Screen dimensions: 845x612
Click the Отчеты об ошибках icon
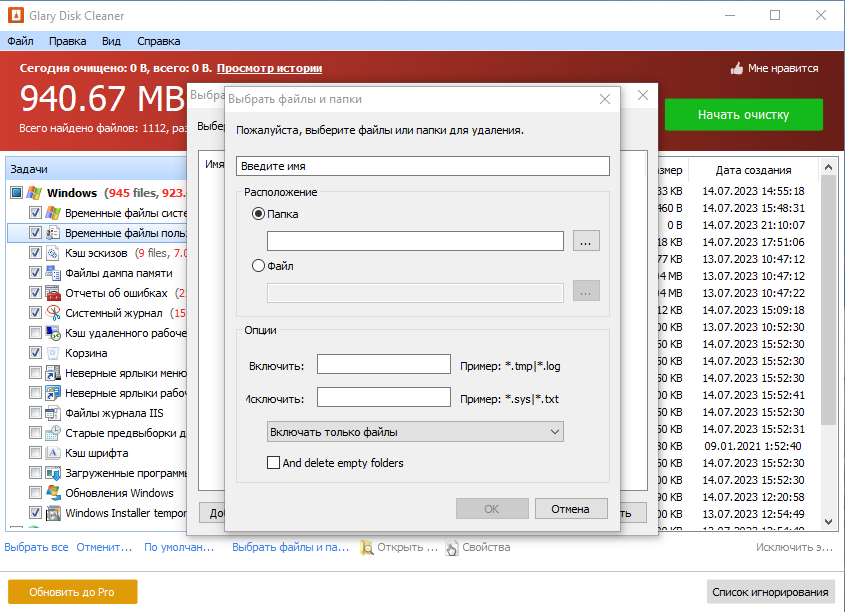(53, 293)
